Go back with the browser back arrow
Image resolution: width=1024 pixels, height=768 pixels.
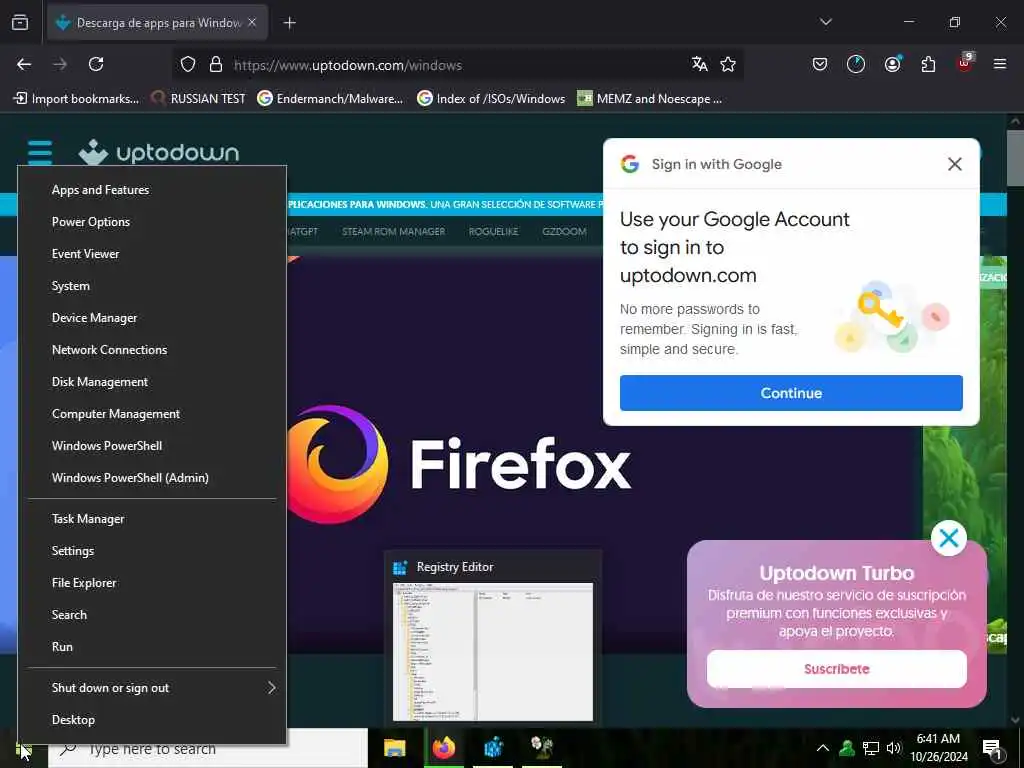(24, 64)
